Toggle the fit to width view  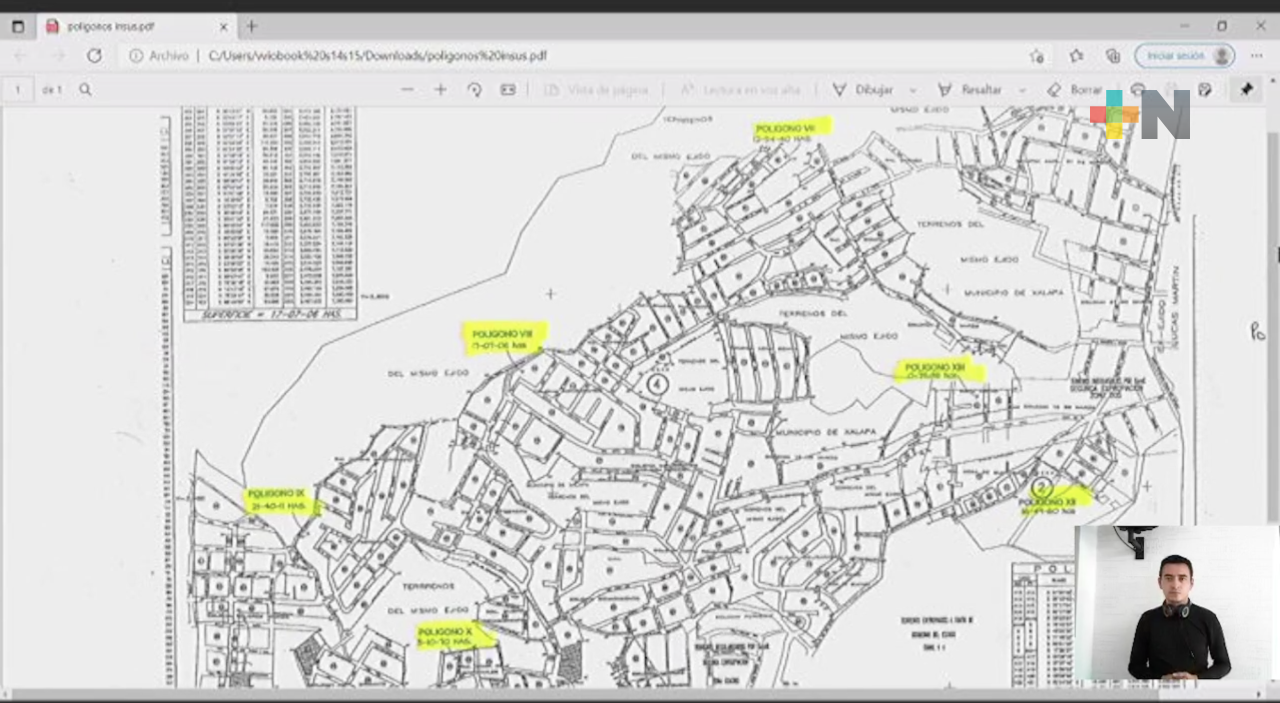(x=508, y=90)
